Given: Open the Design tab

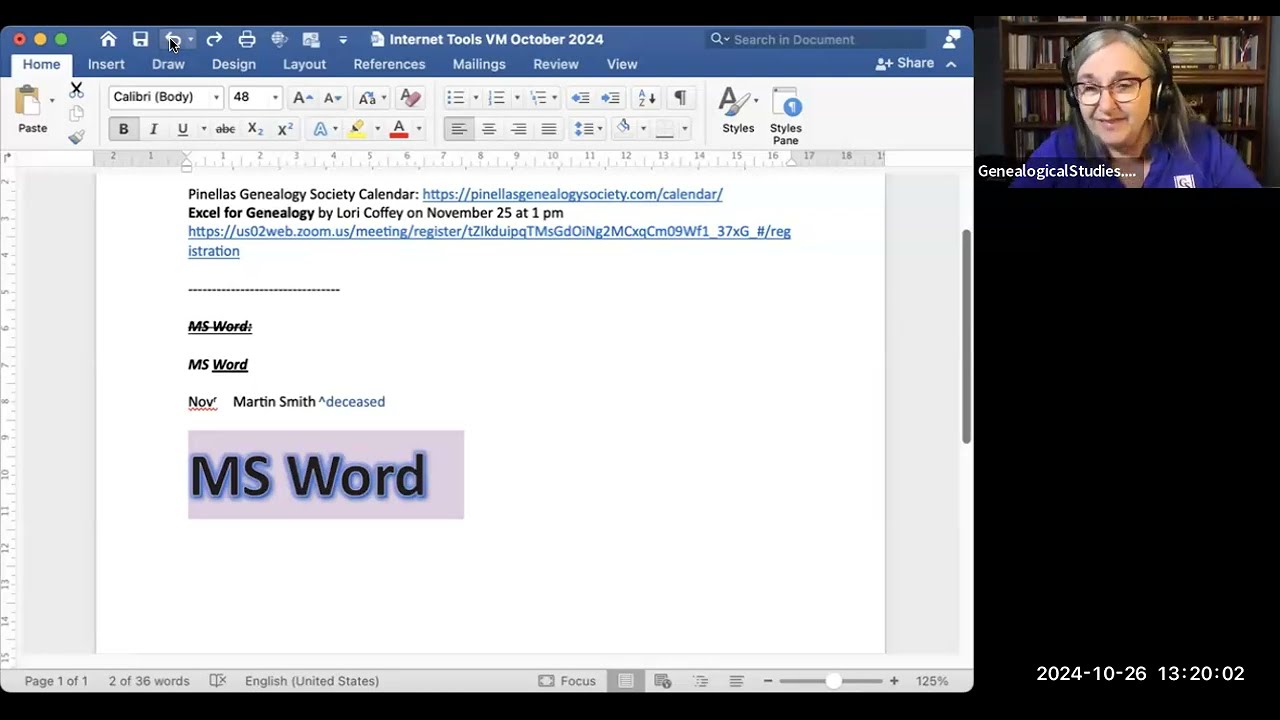Looking at the screenshot, I should click(234, 64).
